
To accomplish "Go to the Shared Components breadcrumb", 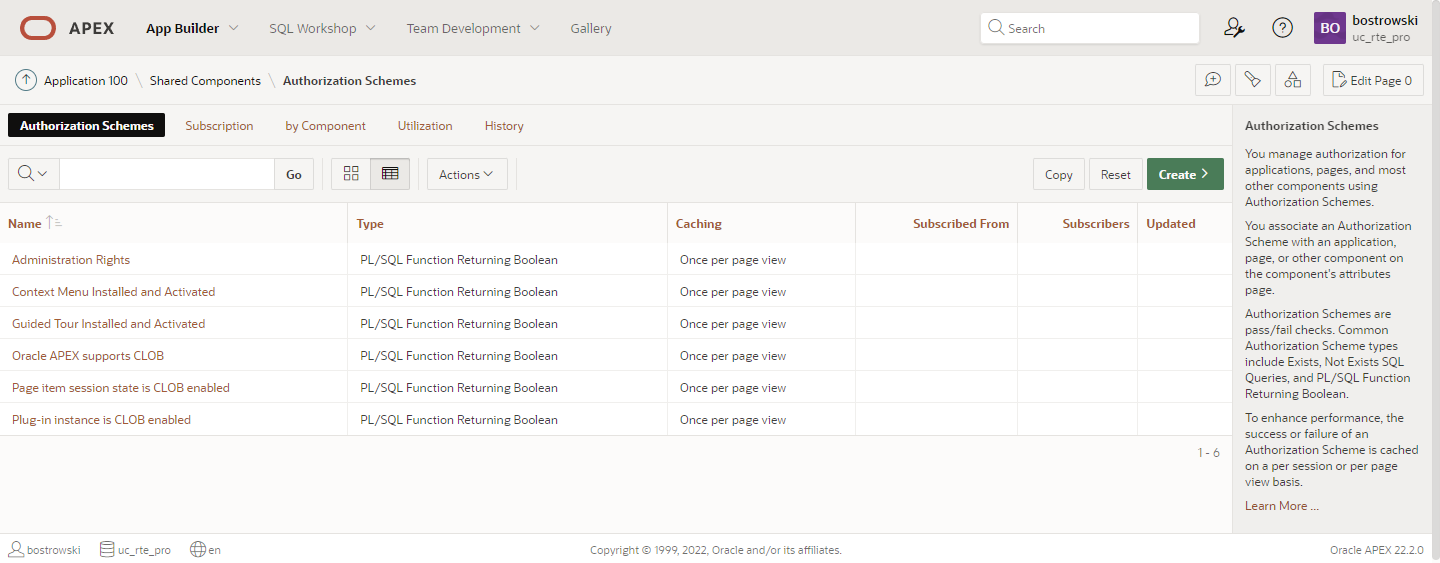I will click(x=205, y=81).
